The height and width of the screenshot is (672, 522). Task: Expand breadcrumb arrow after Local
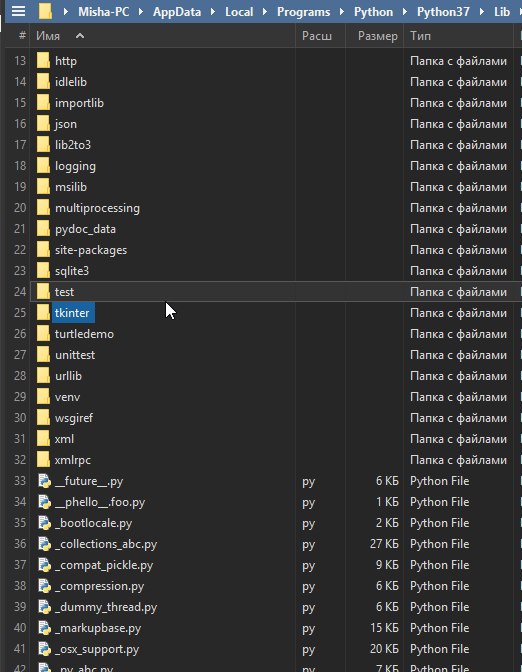point(265,12)
